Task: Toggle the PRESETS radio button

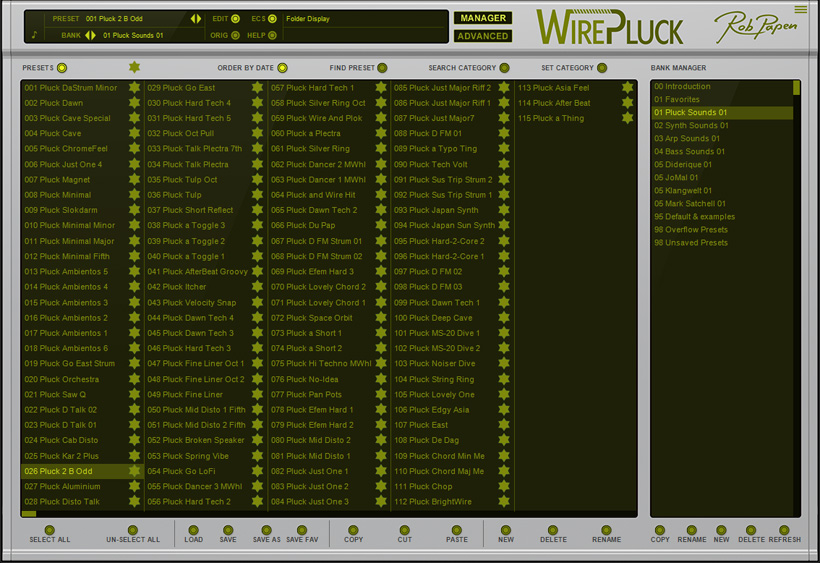Action: (62, 68)
